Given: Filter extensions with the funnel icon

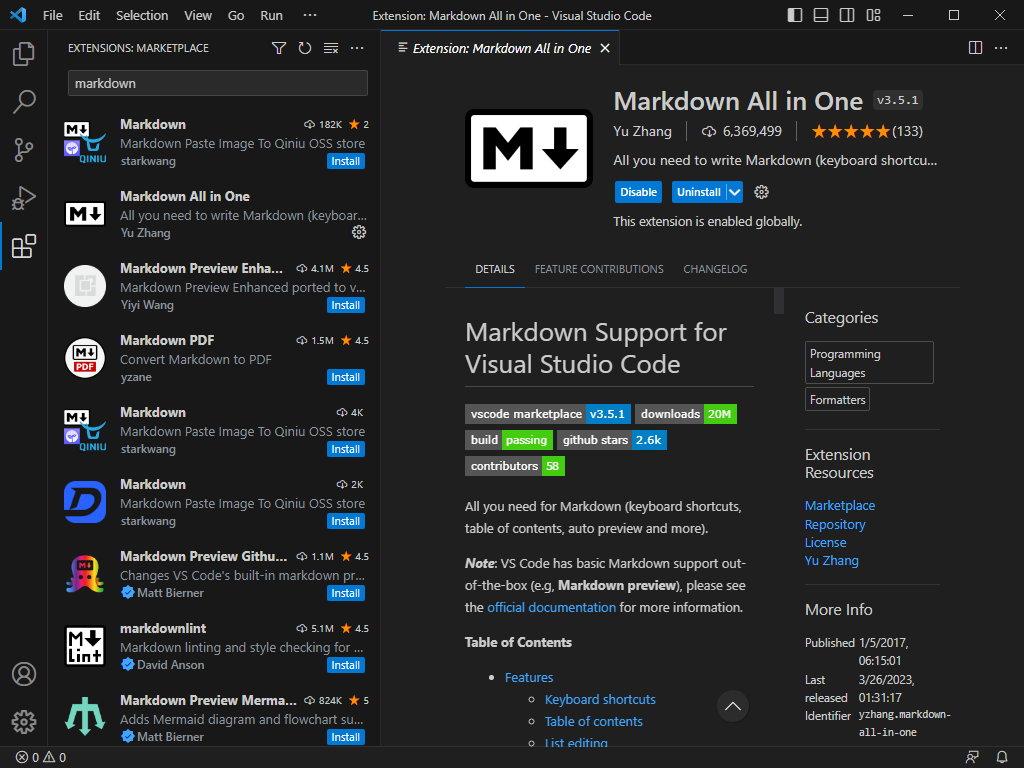Looking at the screenshot, I should [279, 48].
